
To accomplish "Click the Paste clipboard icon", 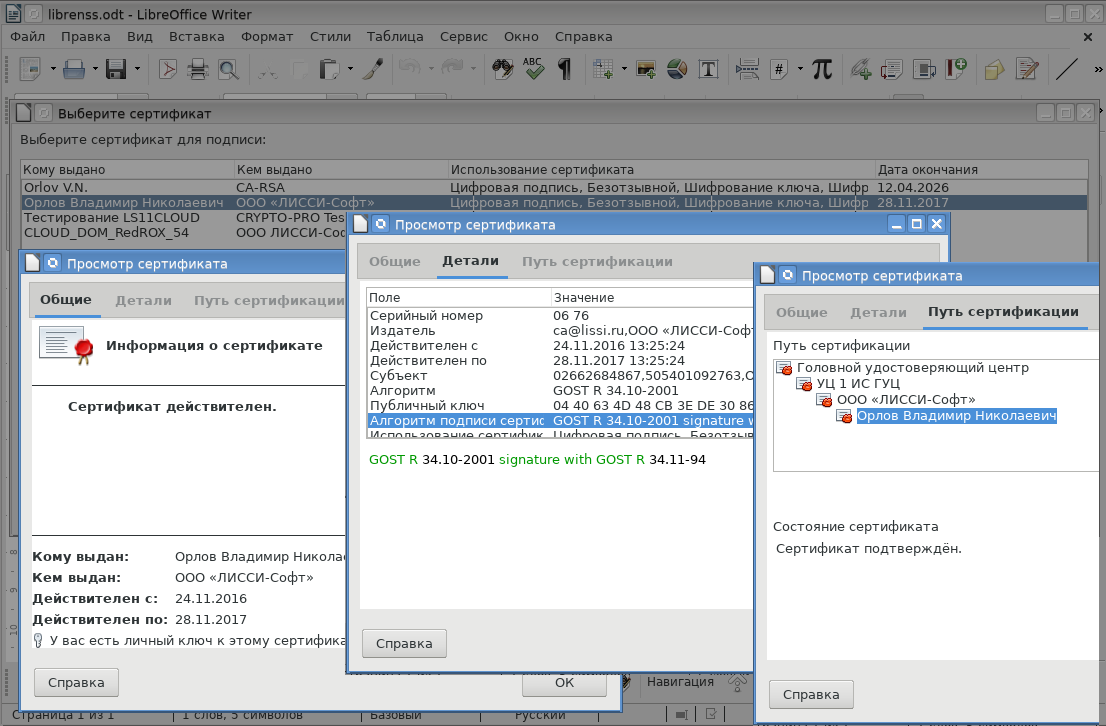I will pyautogui.click(x=329, y=69).
